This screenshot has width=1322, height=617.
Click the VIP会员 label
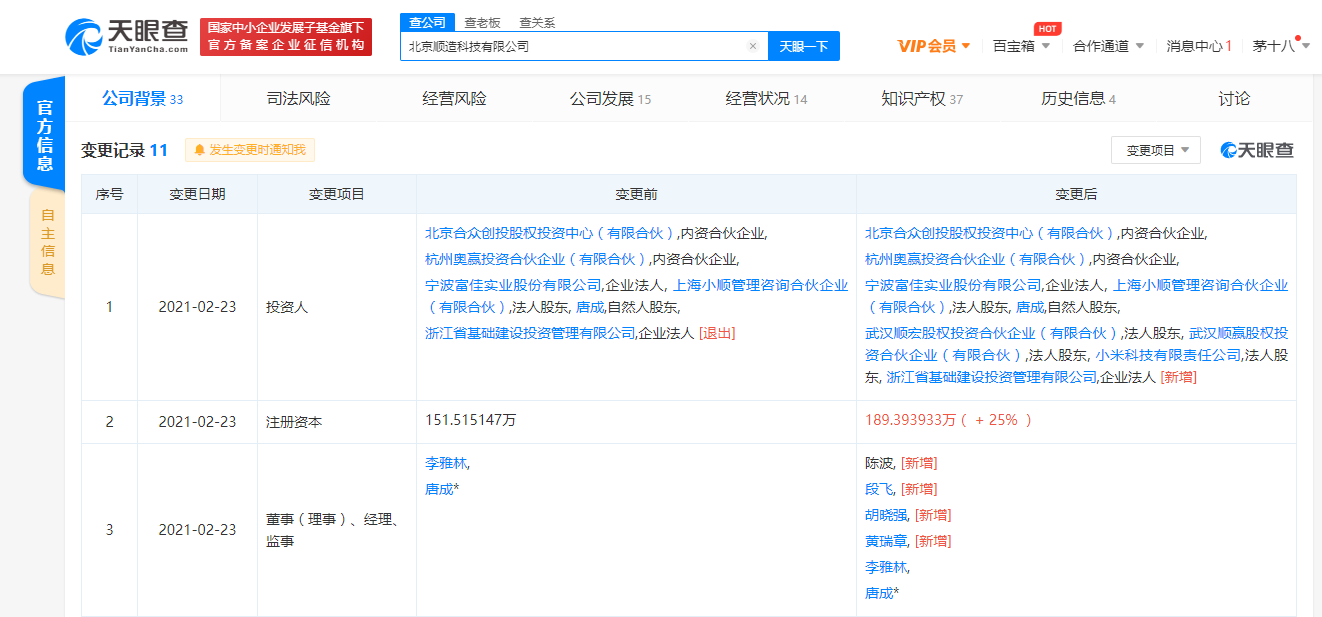pyautogui.click(x=927, y=46)
